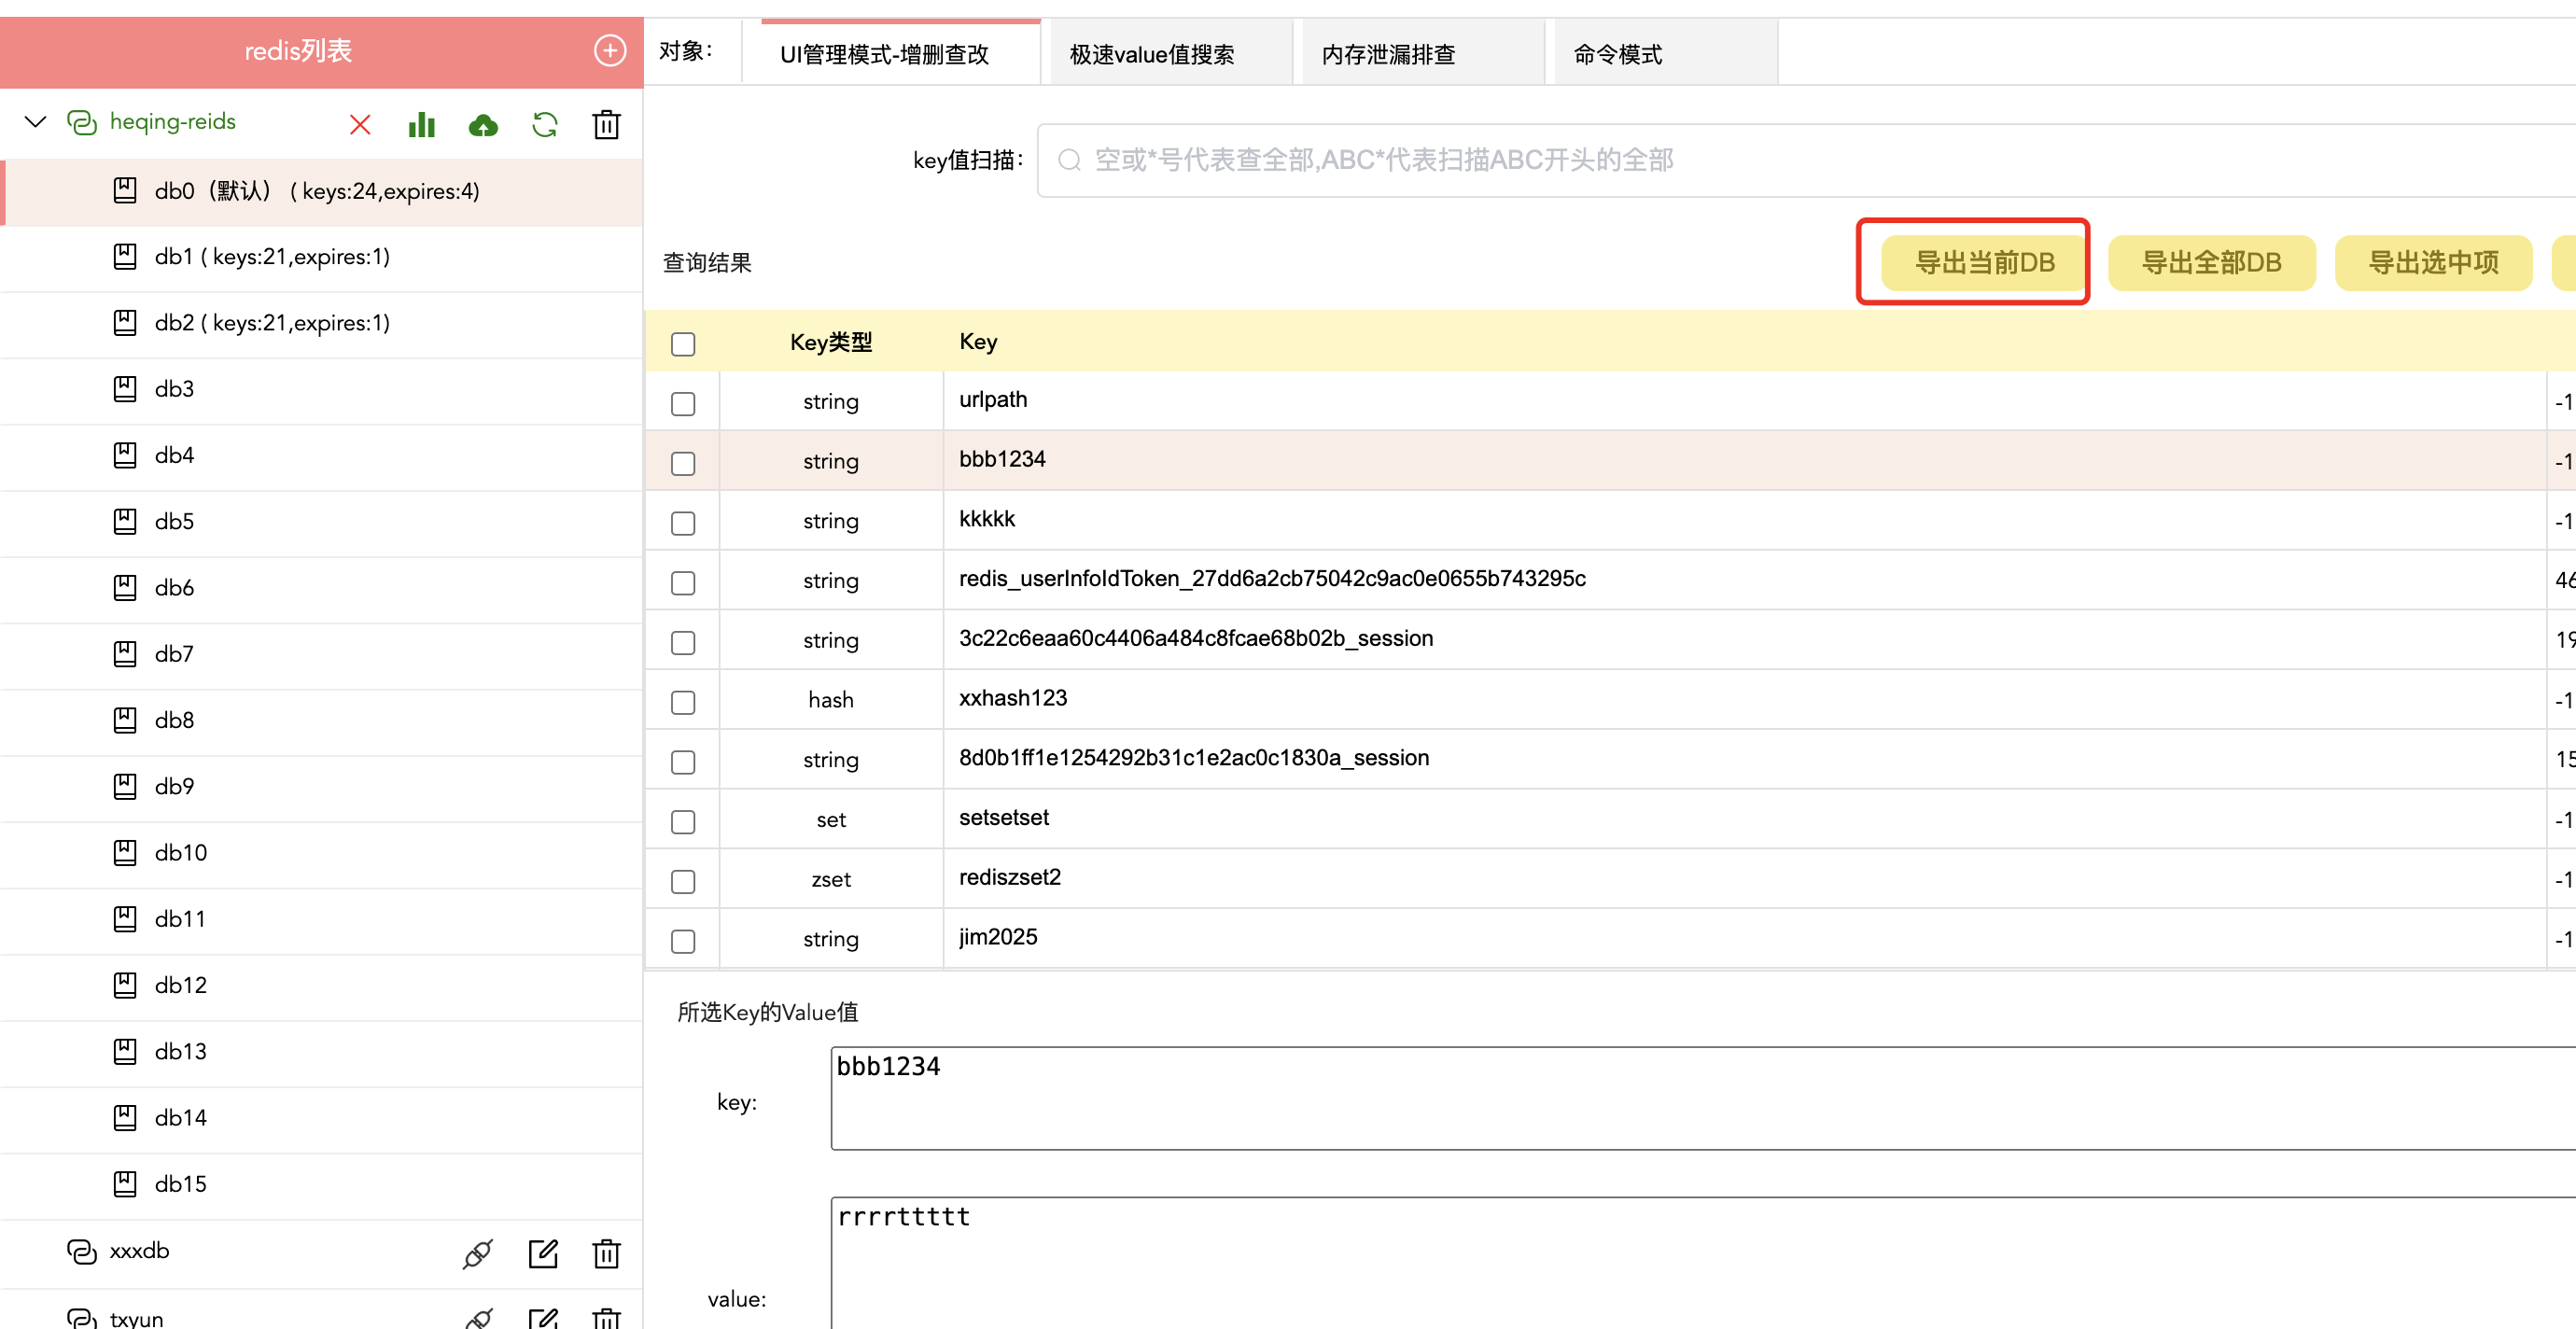Click the 导出当前DB button

(1984, 263)
